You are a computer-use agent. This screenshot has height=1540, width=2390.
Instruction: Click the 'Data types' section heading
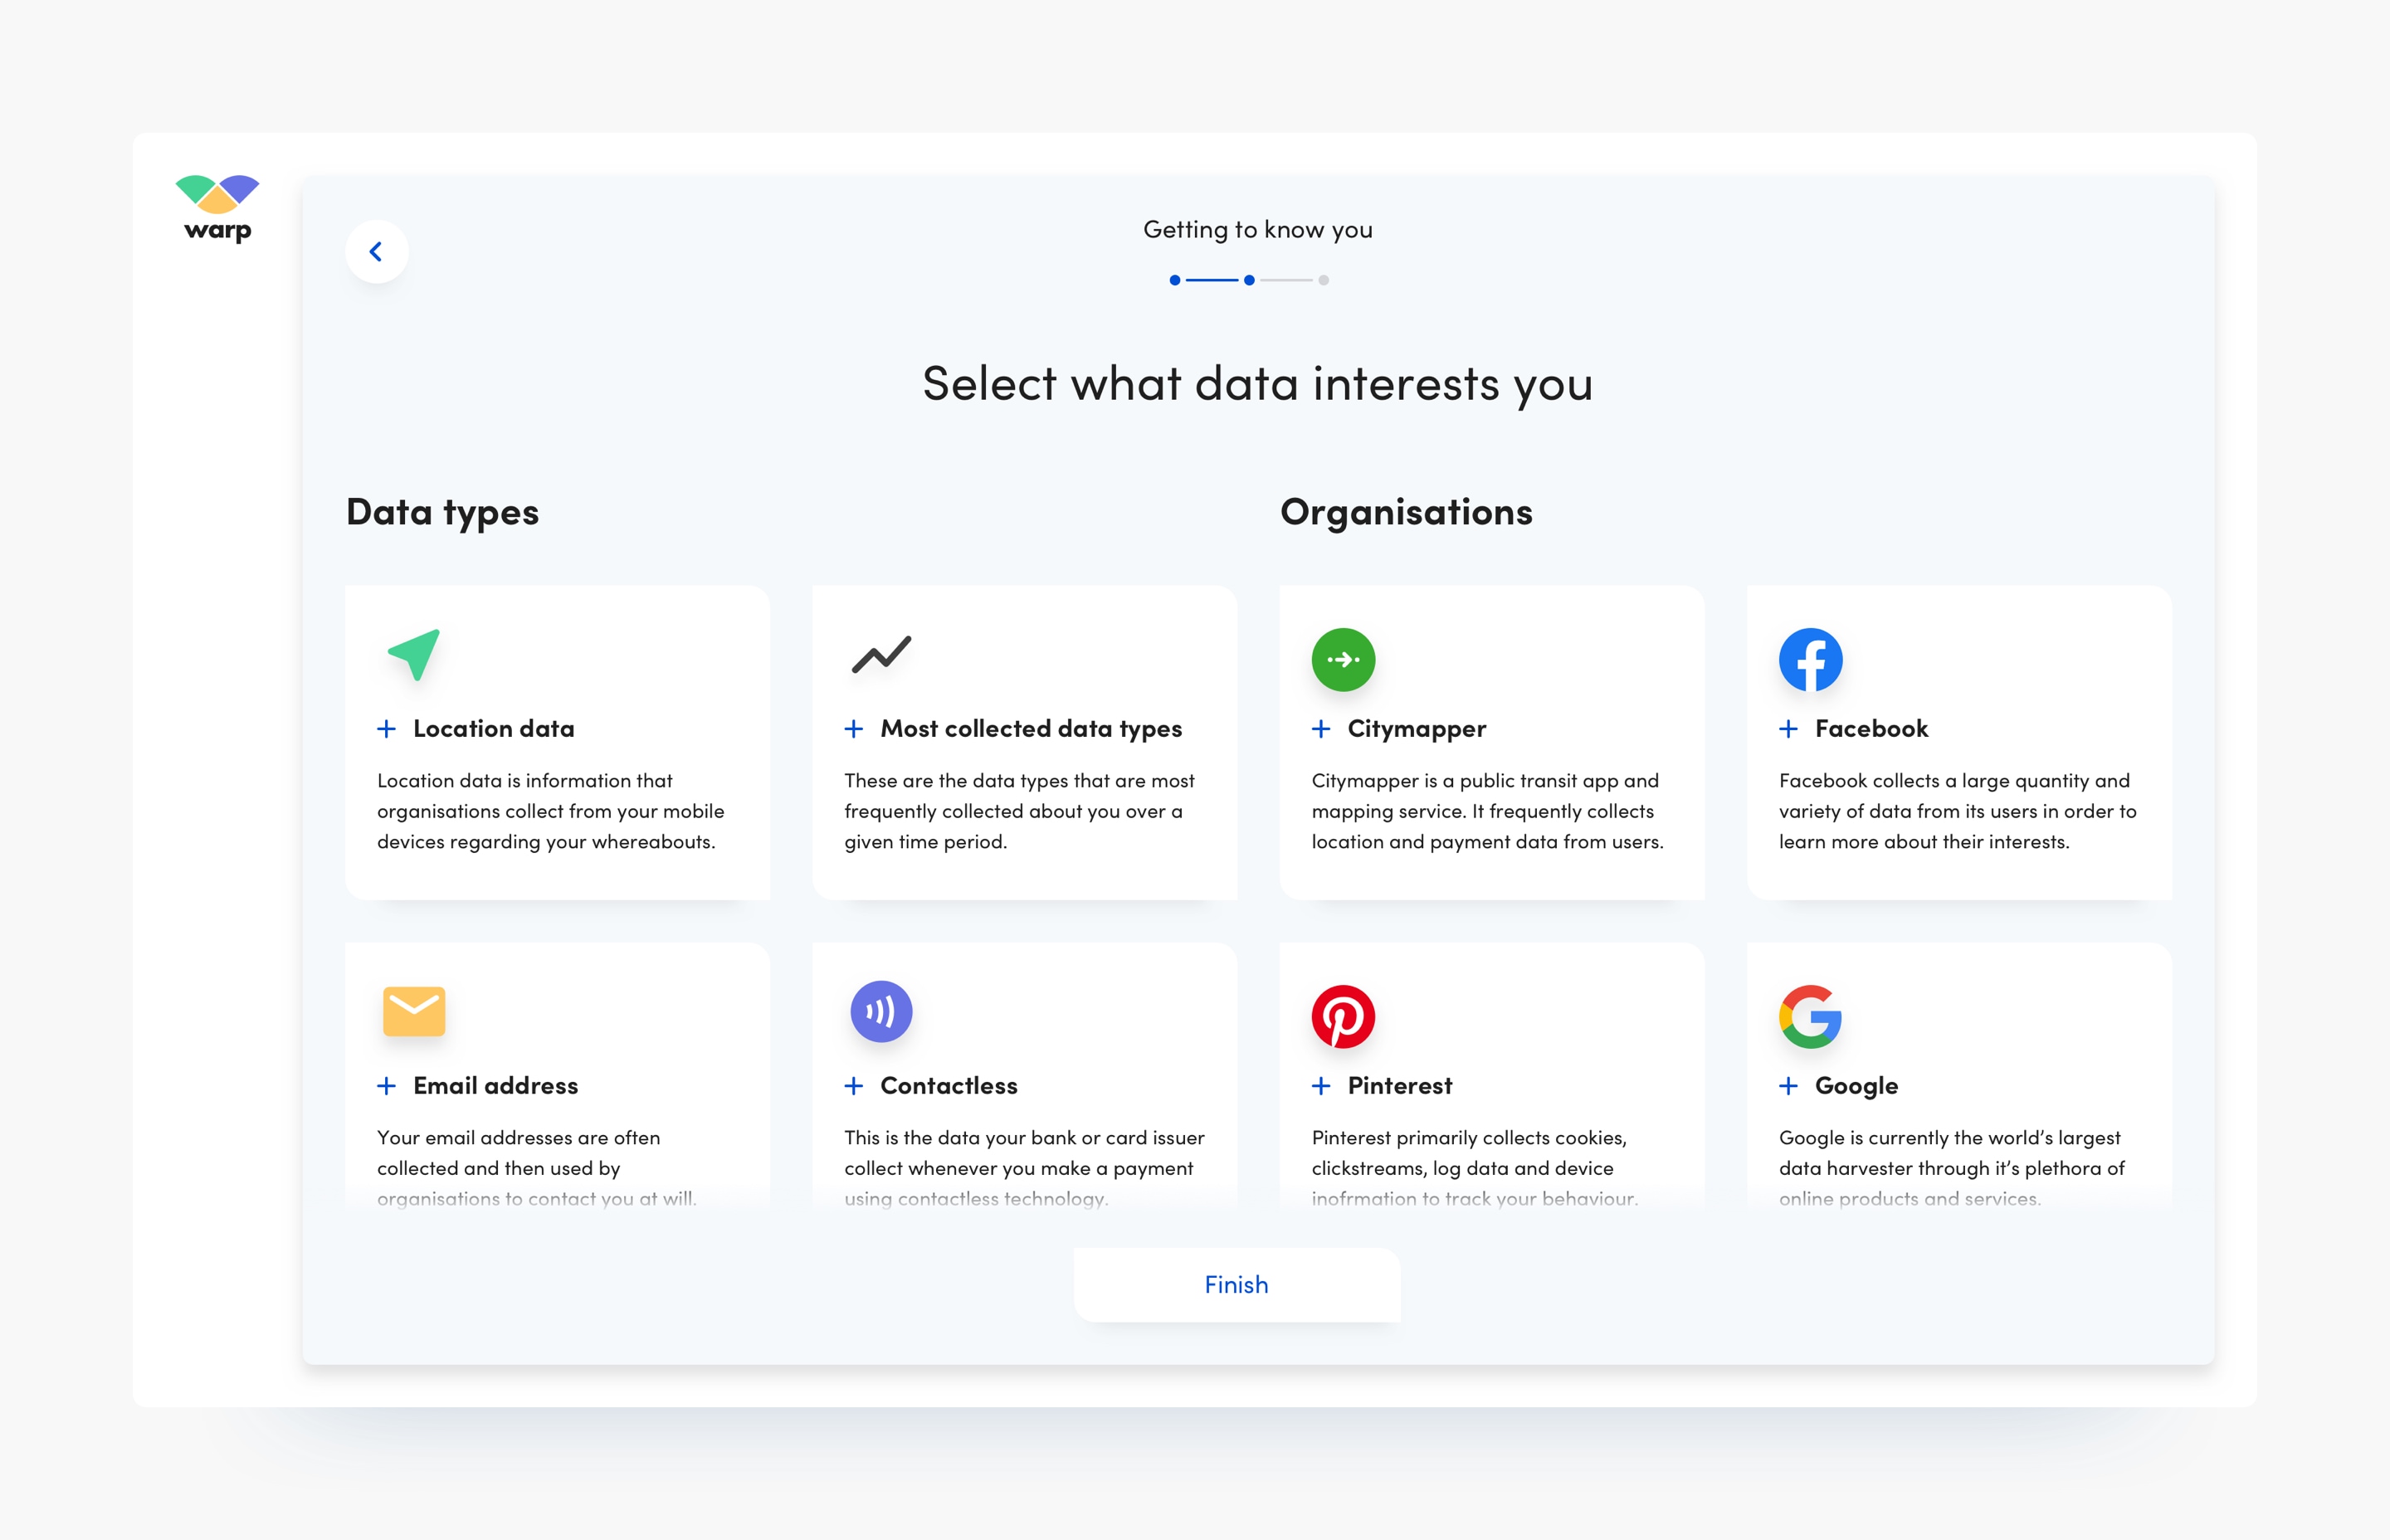[x=442, y=513]
